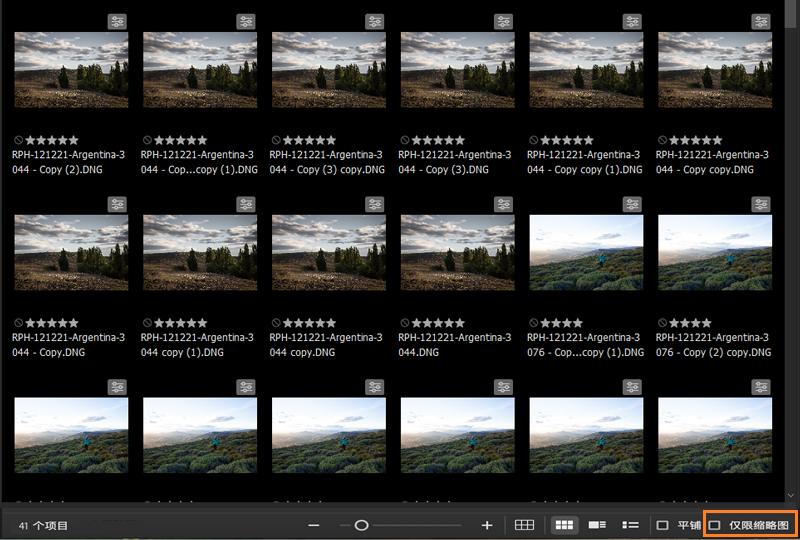Click the adjustments badge above 044 copy.DNG

(x=375, y=205)
